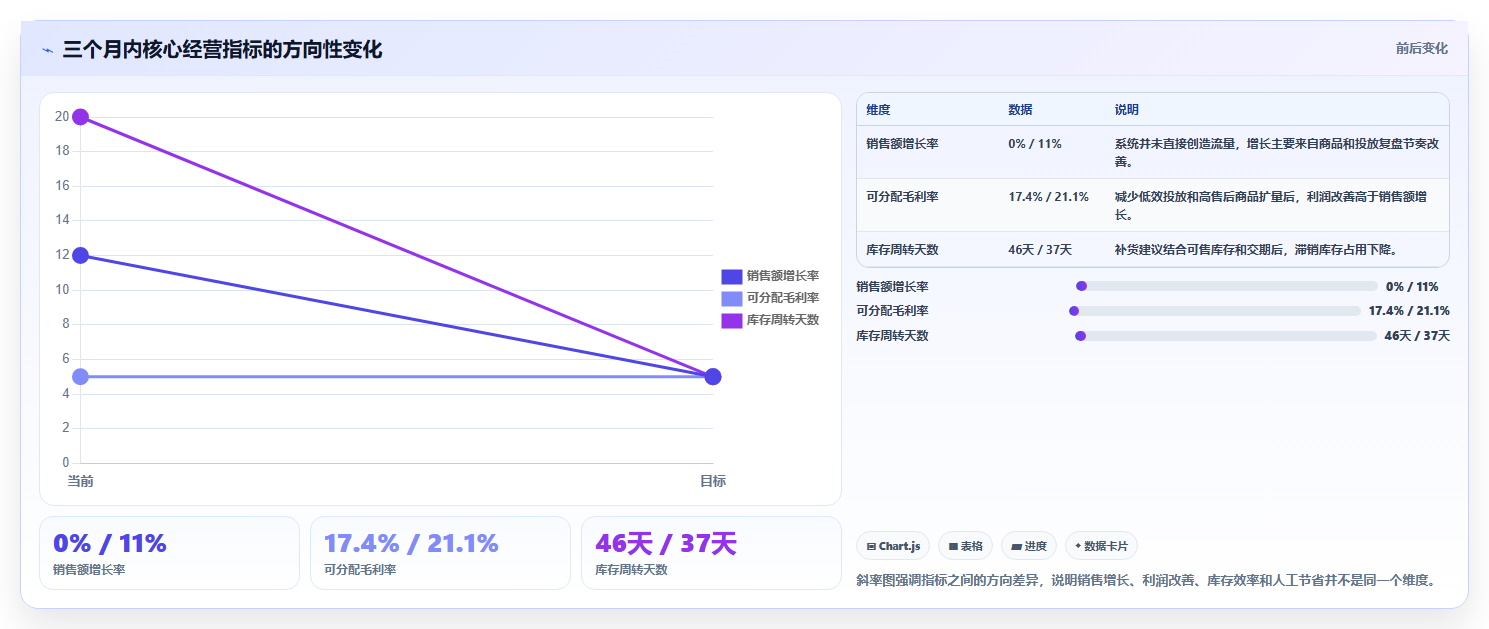Image resolution: width=1489 pixels, height=629 pixels.
Task: Click the footer note starting with 斜率图强调
Action: pyautogui.click(x=1146, y=579)
